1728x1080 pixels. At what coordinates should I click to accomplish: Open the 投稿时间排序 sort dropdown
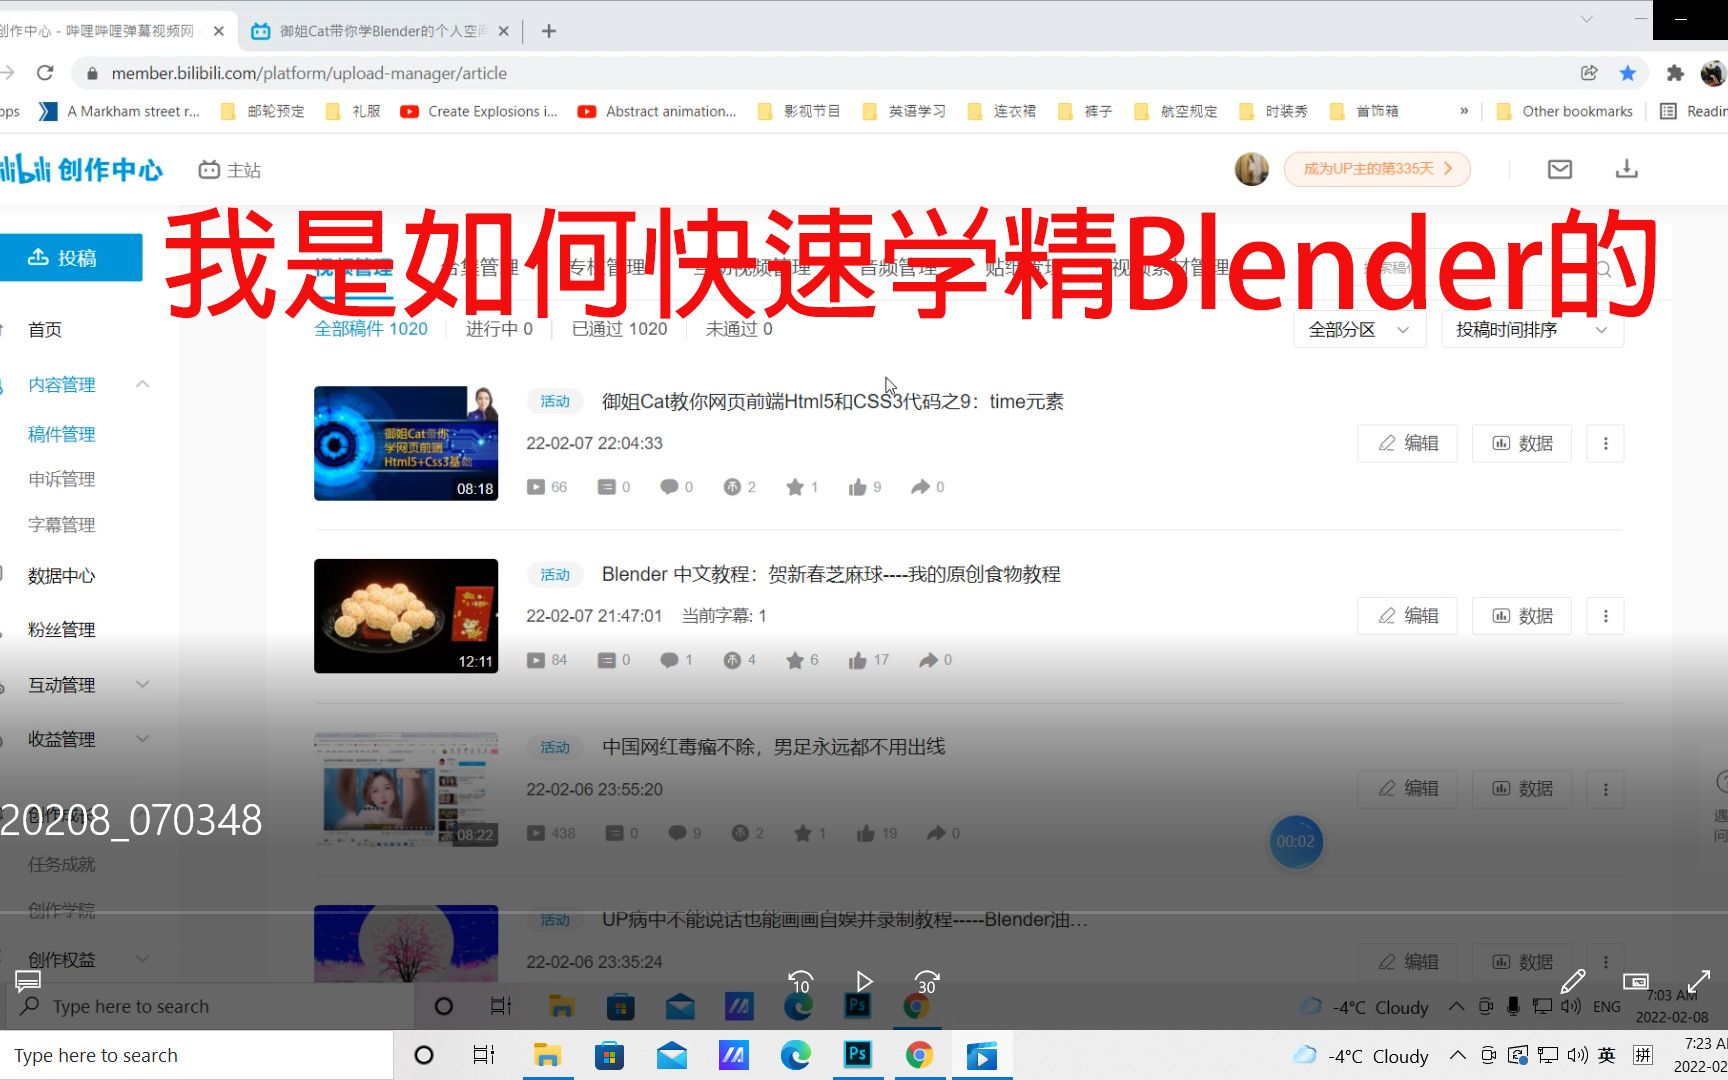tap(1532, 330)
